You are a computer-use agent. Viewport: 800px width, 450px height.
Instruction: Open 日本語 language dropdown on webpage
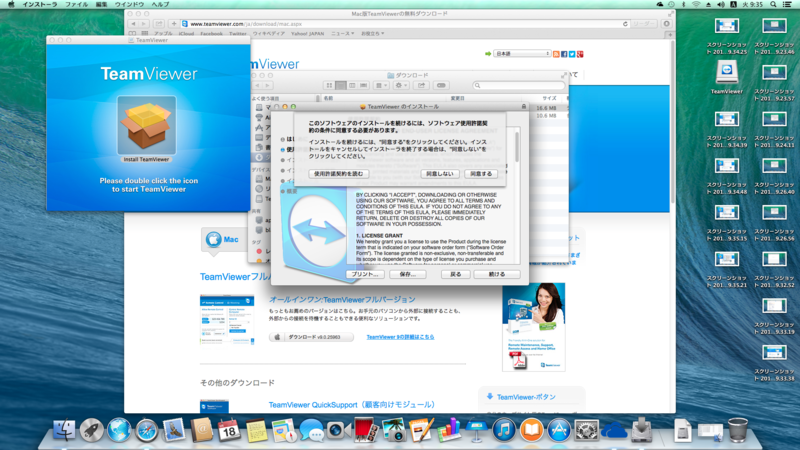[522, 54]
